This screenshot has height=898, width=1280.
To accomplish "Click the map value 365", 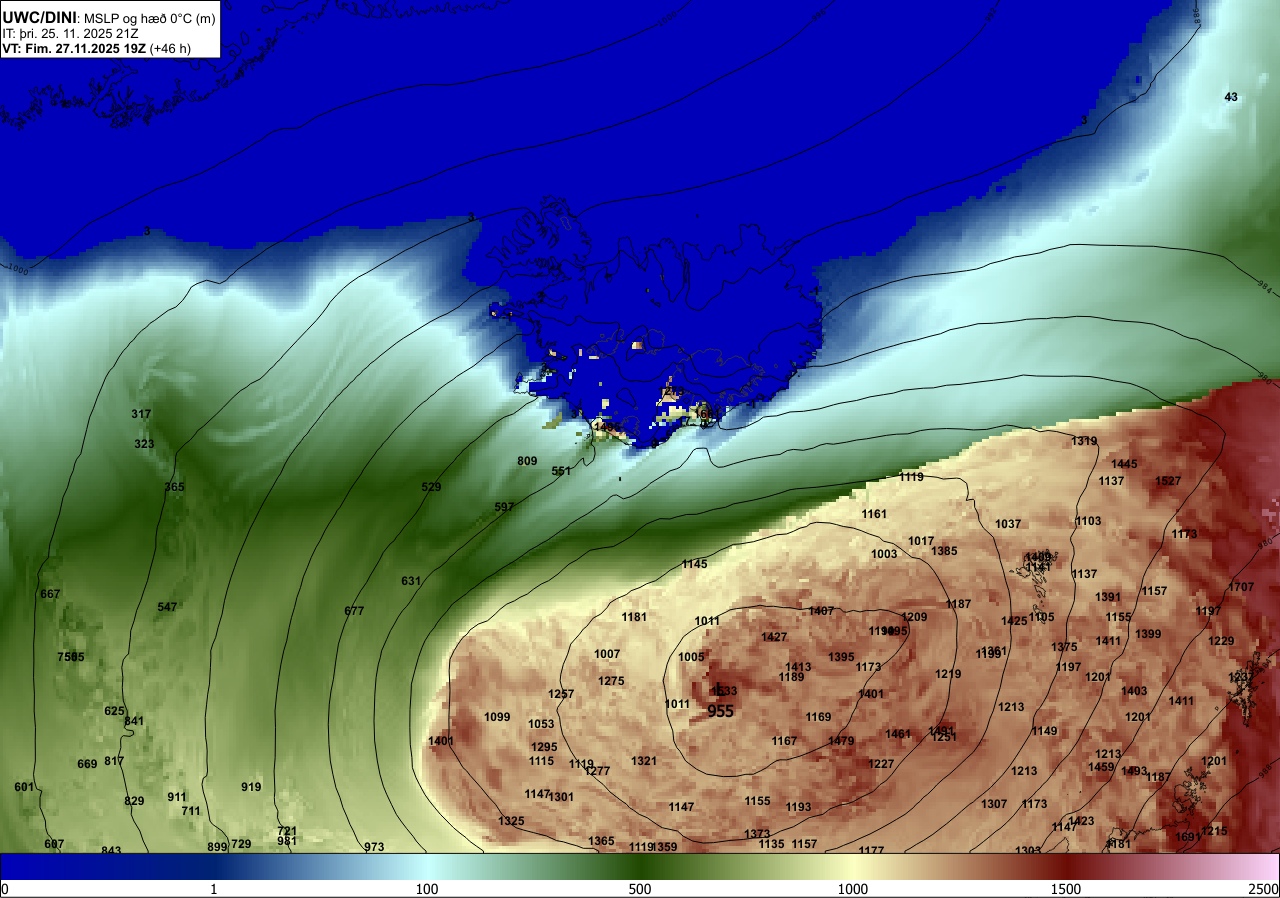I will 174,487.
